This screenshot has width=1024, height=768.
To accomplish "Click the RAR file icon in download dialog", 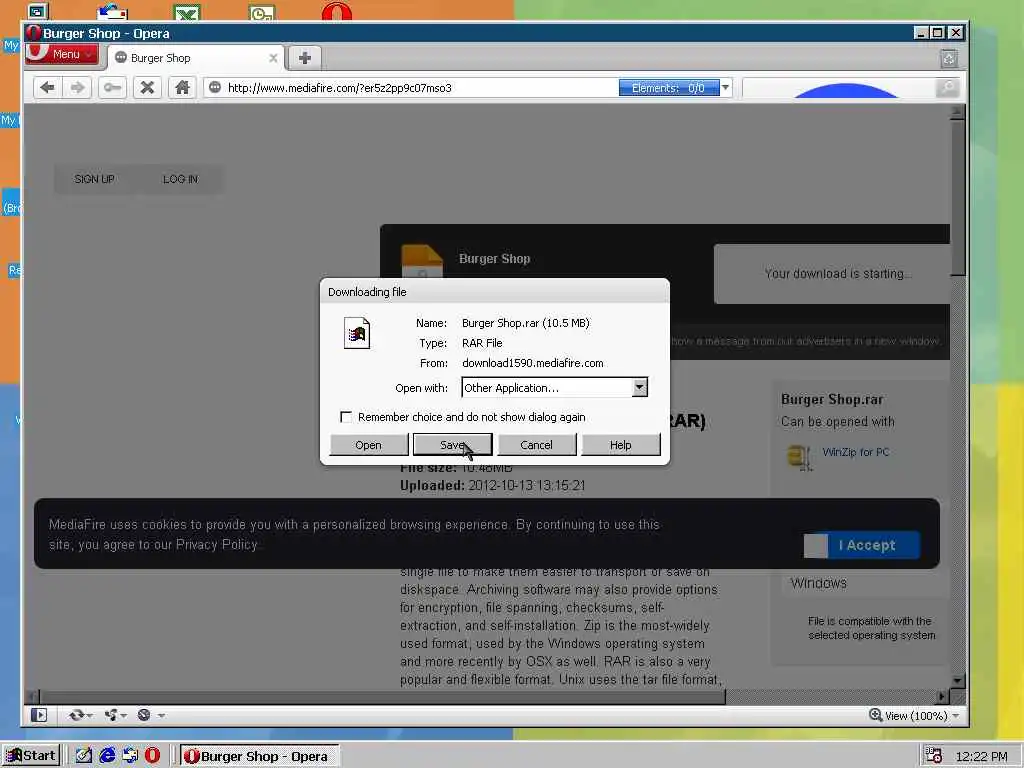I will point(357,333).
